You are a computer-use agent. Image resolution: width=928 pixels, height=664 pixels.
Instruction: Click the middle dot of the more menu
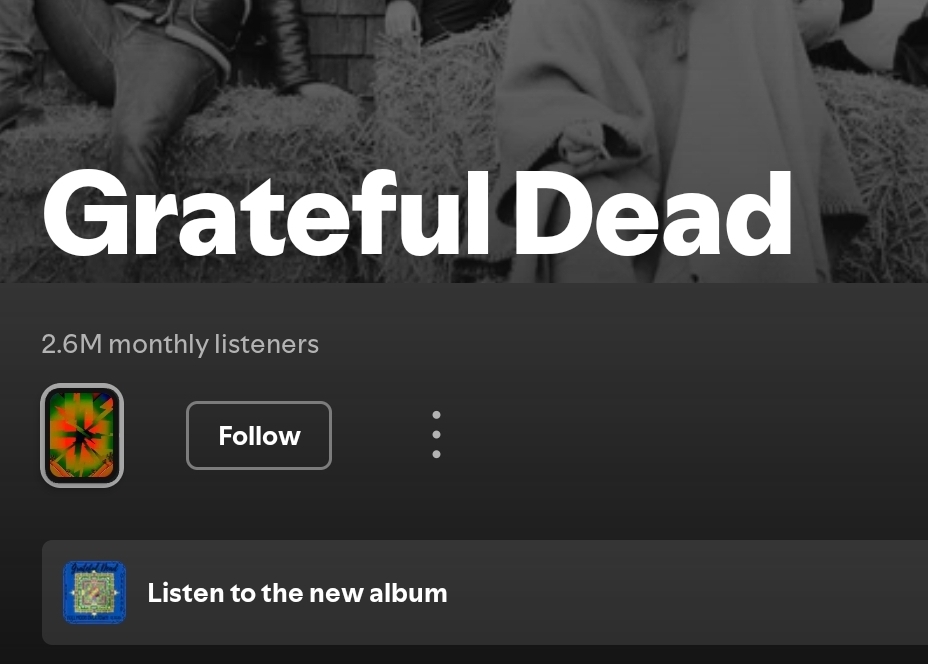(436, 434)
